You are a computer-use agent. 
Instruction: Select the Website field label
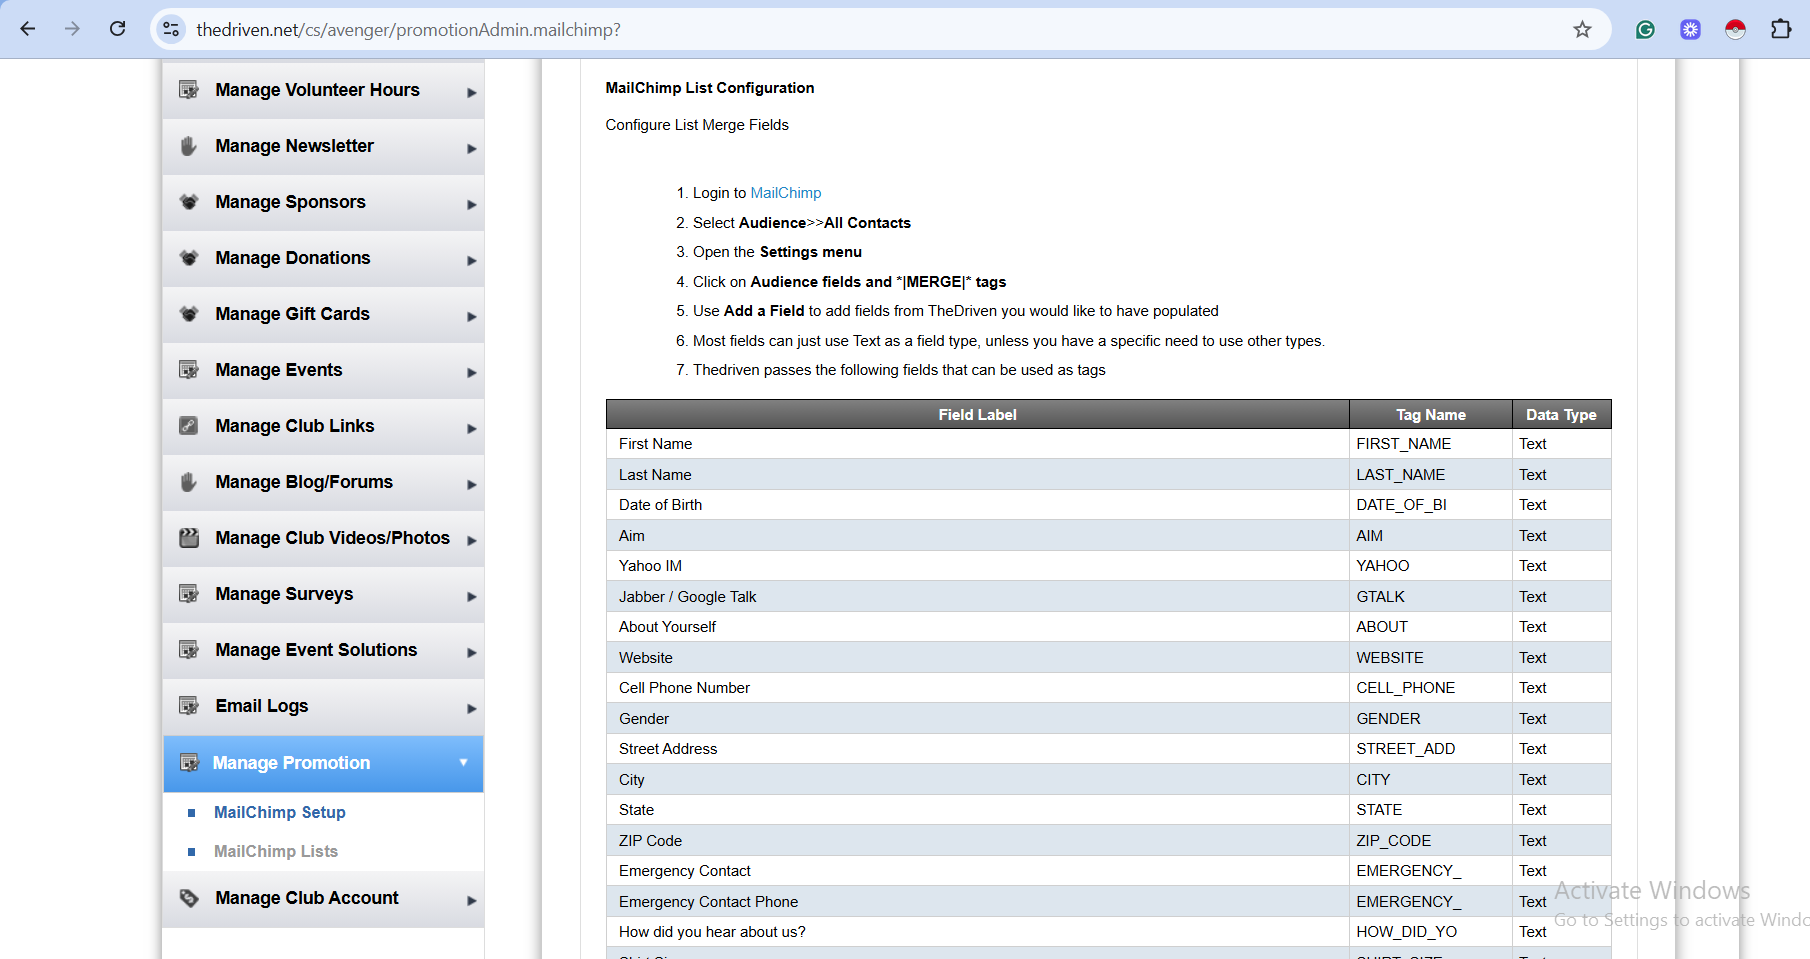[x=646, y=658]
